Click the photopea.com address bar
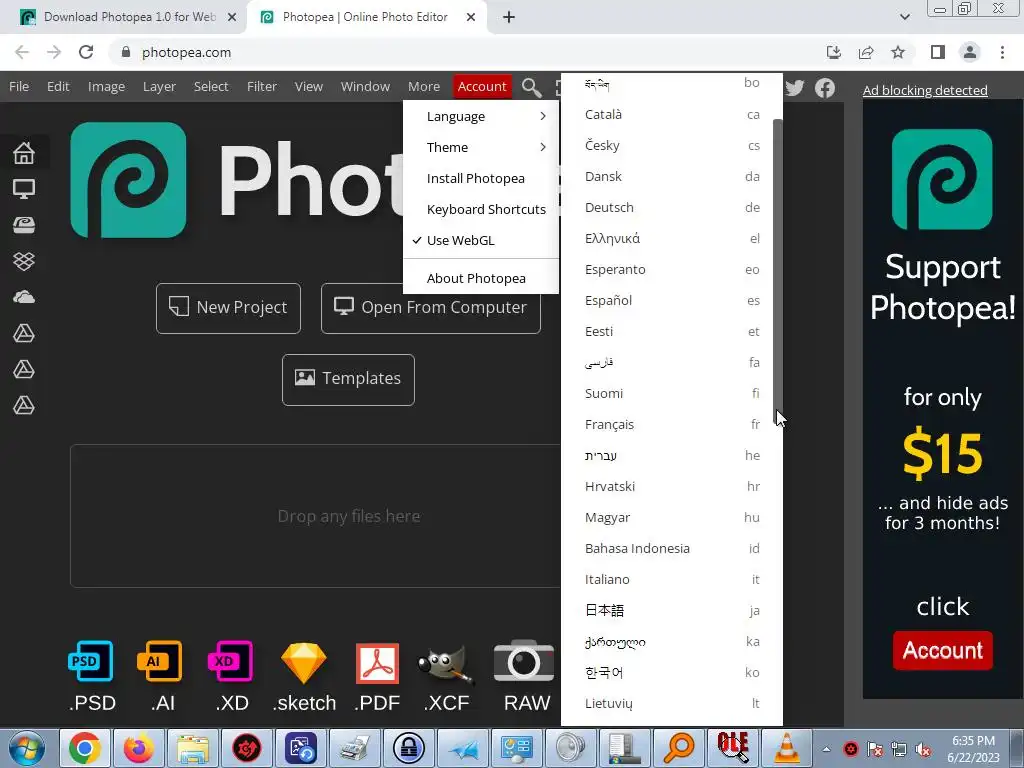1024x768 pixels. [464, 52]
